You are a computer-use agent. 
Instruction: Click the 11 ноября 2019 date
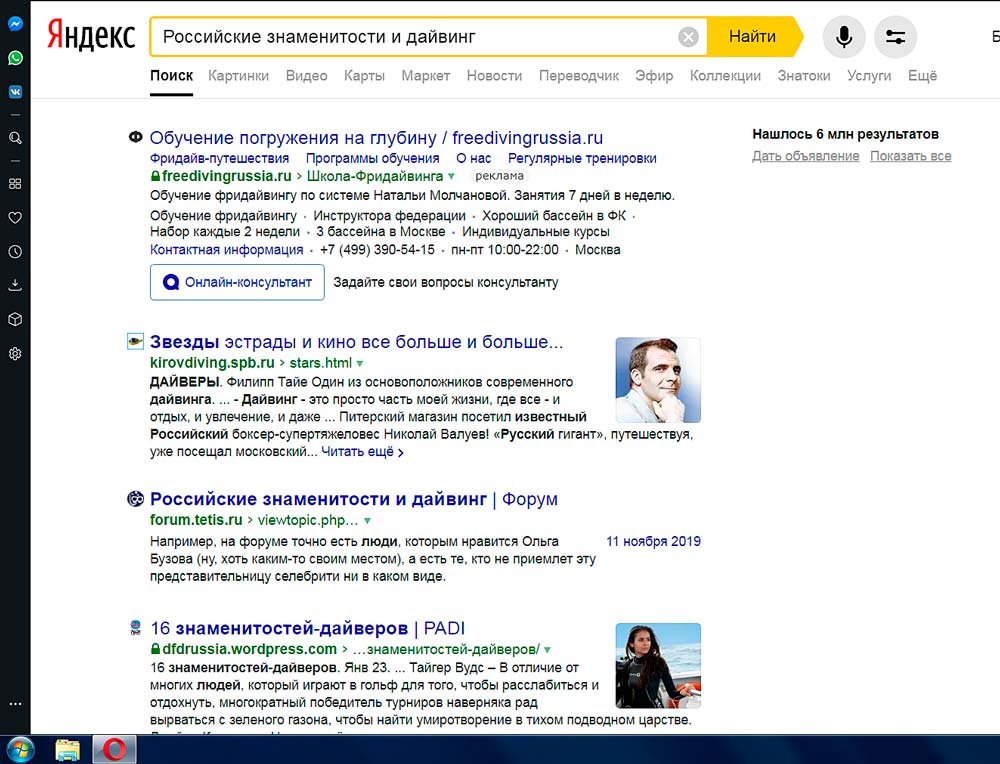(653, 541)
